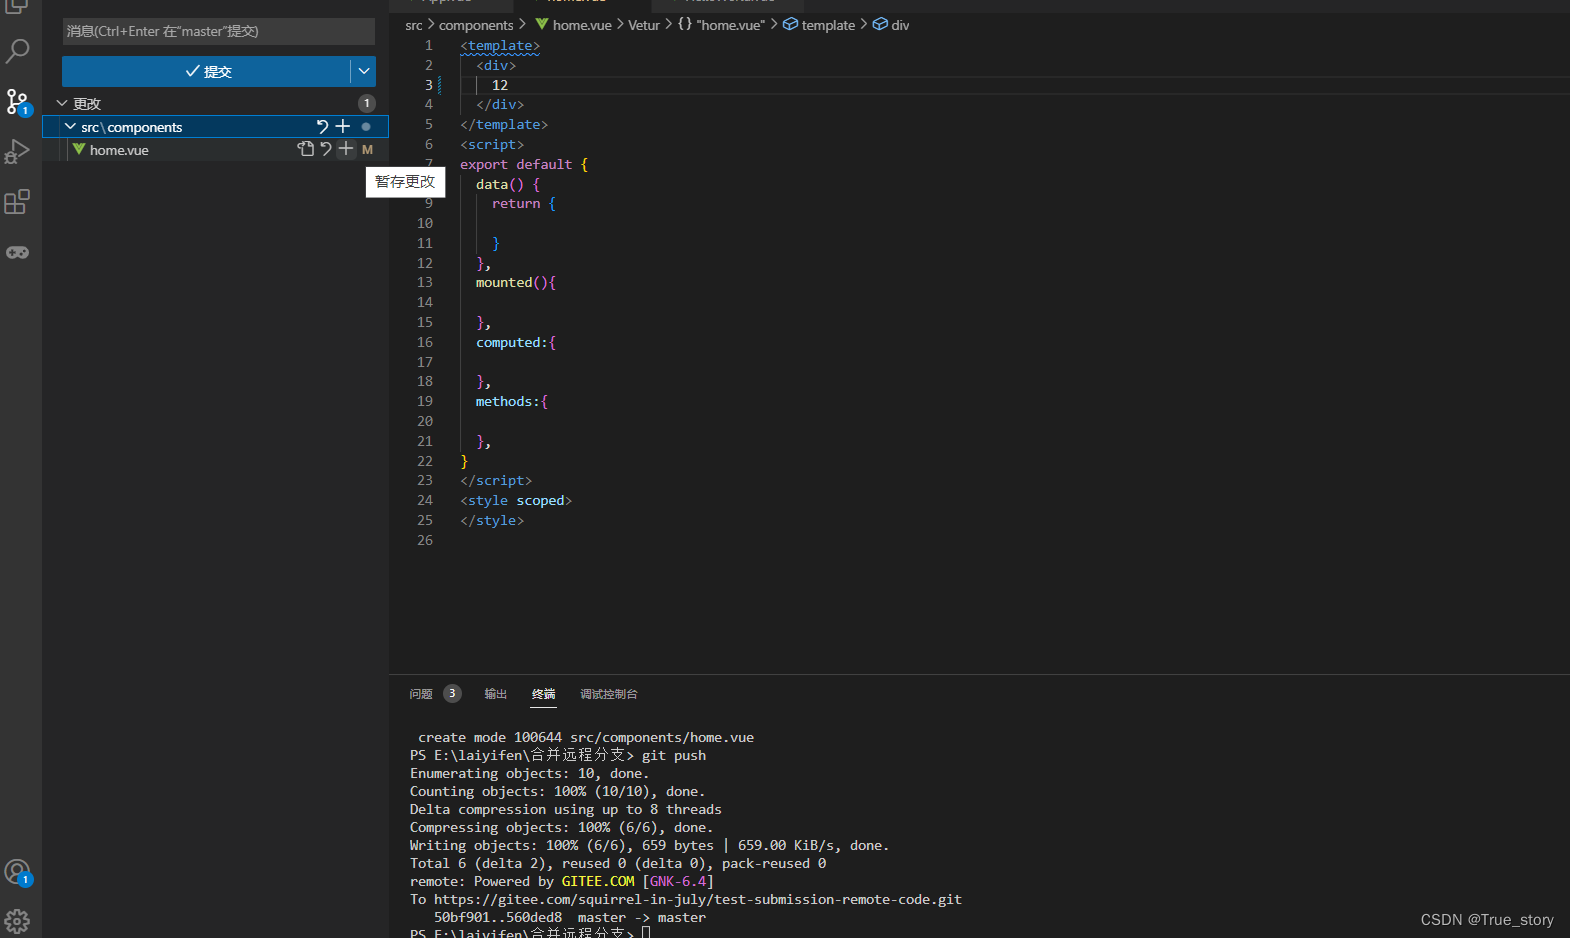Open the Manage gear icon
The height and width of the screenshot is (938, 1570).
[x=18, y=921]
